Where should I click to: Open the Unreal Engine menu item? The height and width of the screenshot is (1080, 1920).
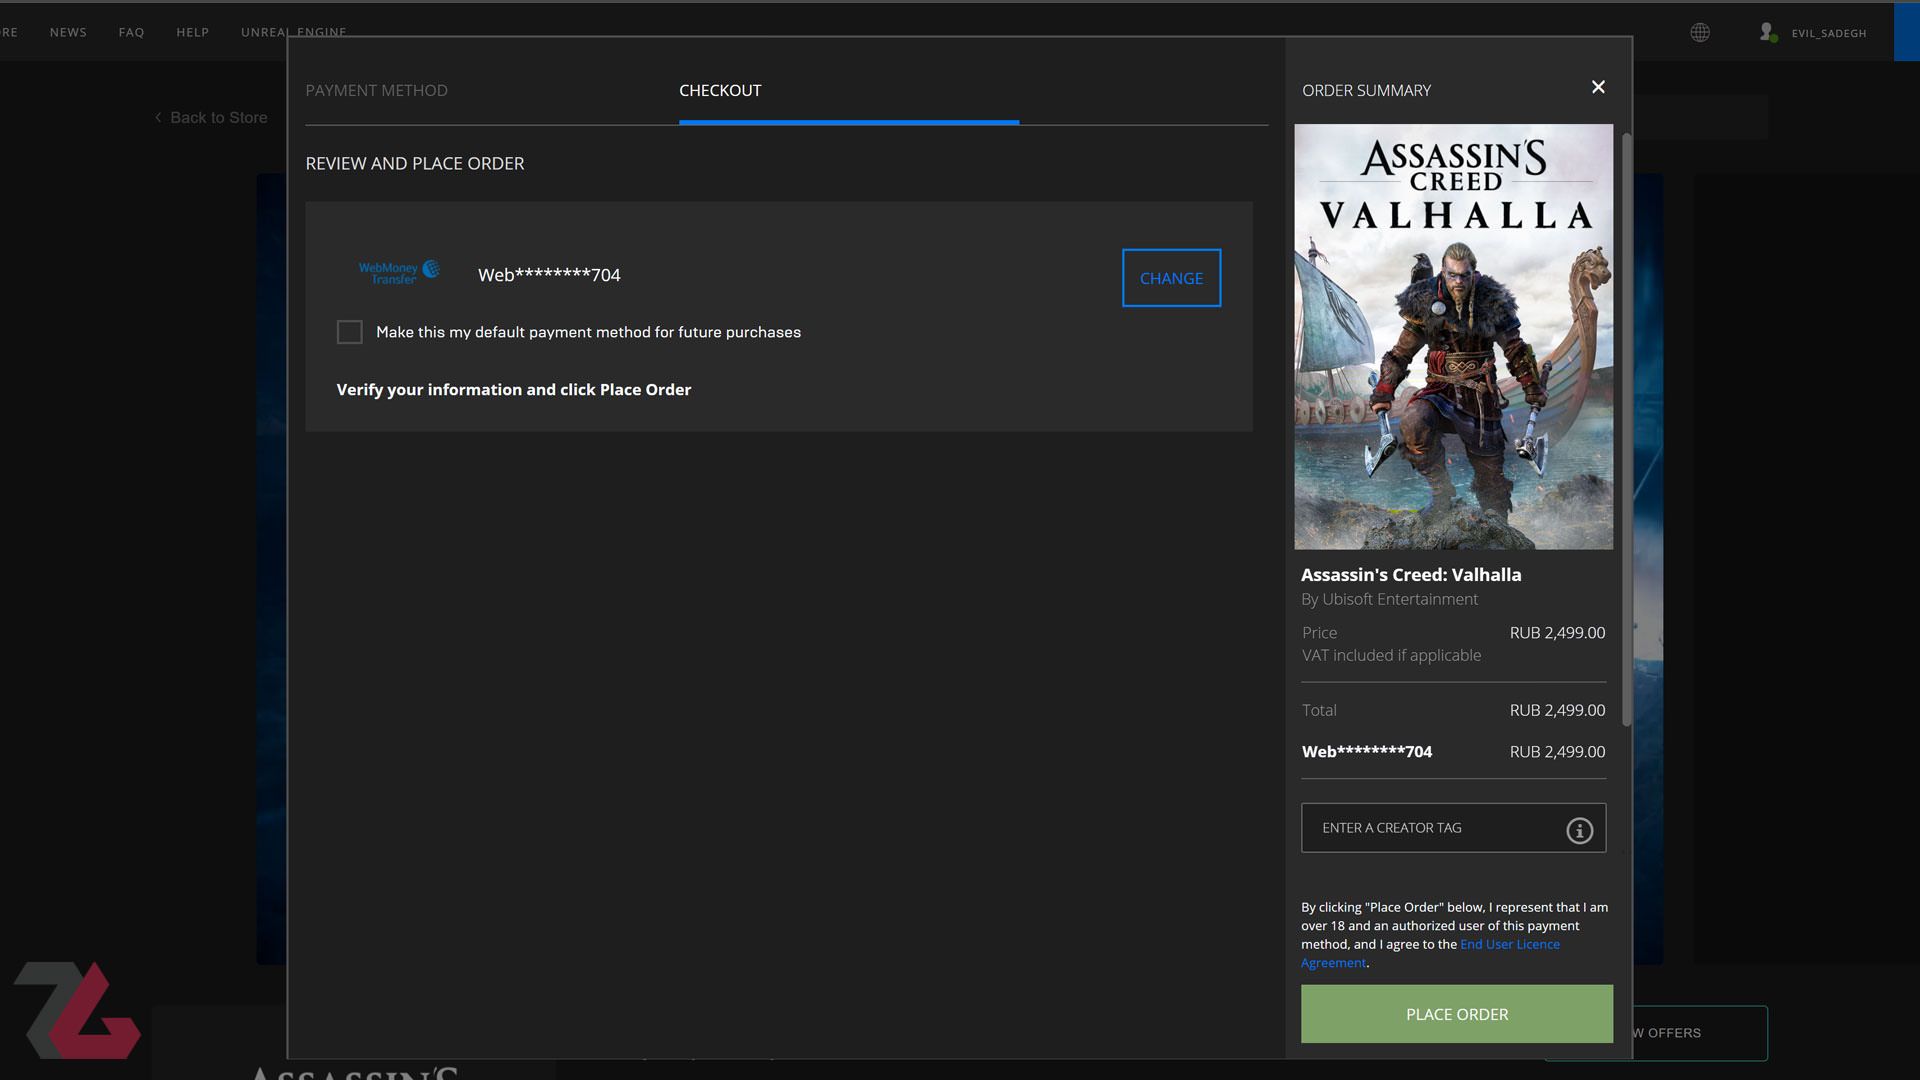294,33
